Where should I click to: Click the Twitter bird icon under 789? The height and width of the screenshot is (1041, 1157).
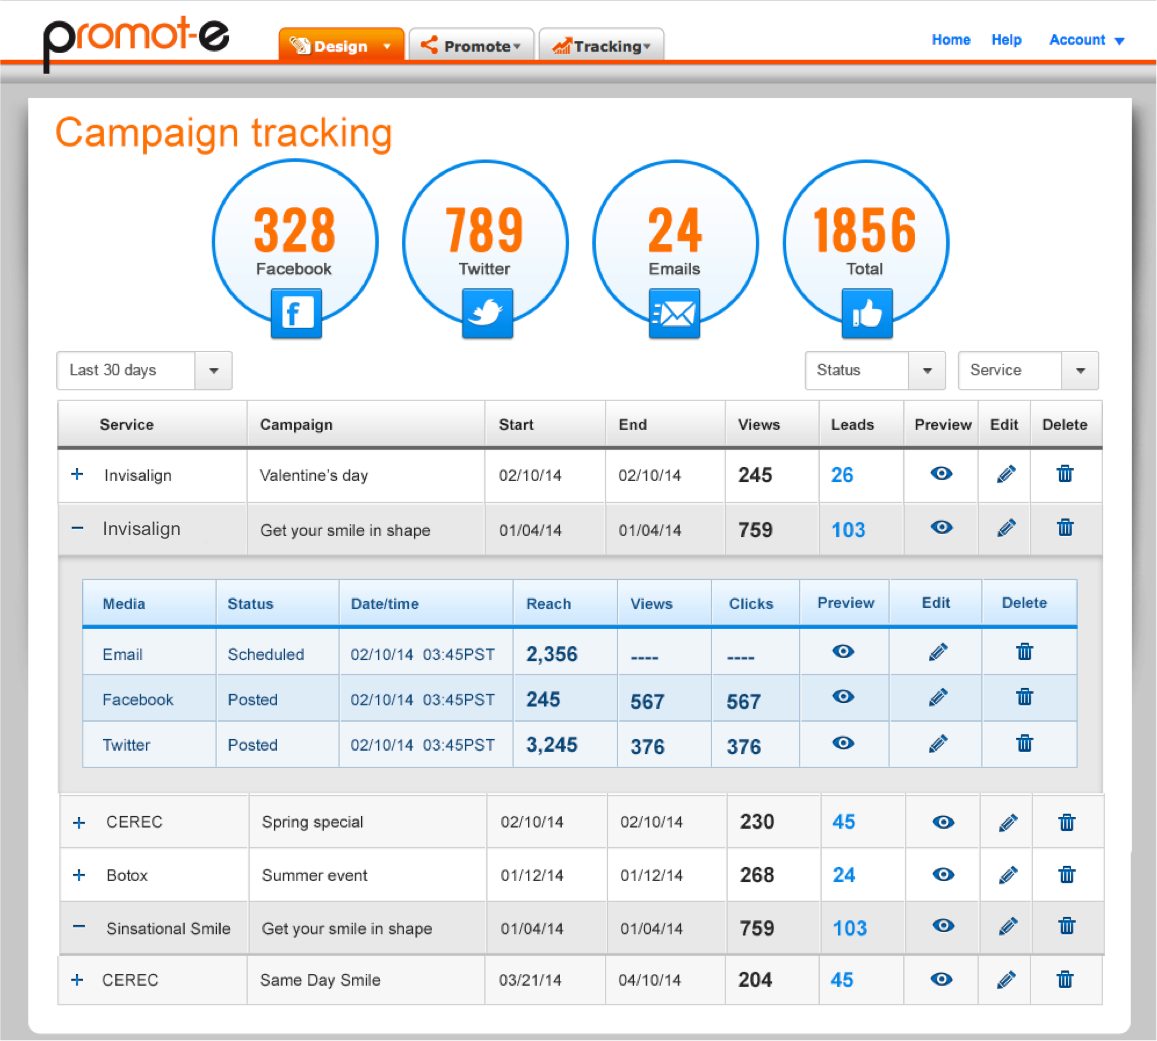[x=487, y=314]
